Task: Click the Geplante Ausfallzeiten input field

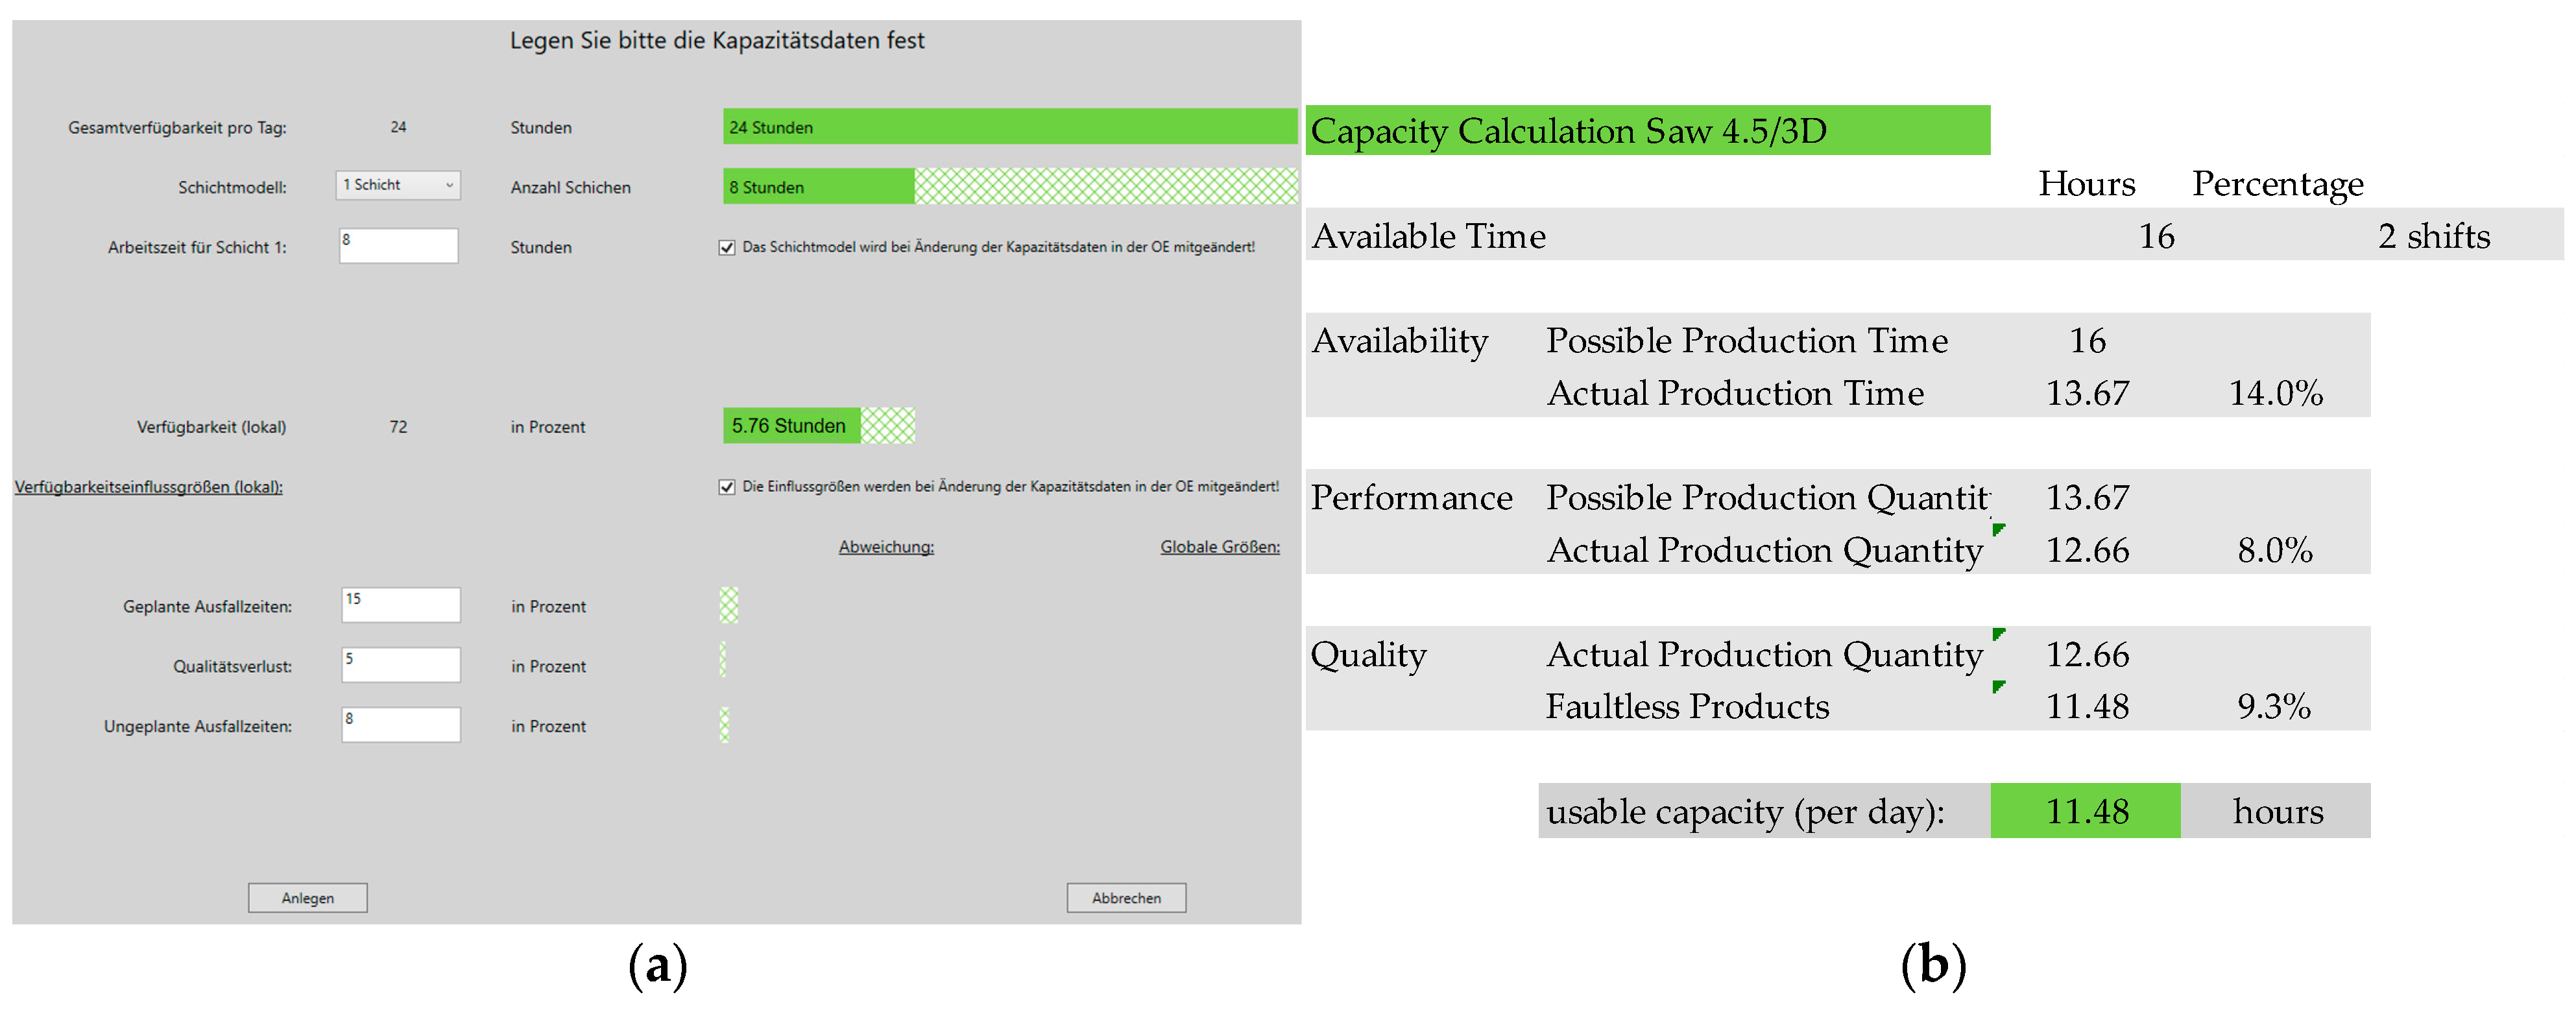Action: 400,605
